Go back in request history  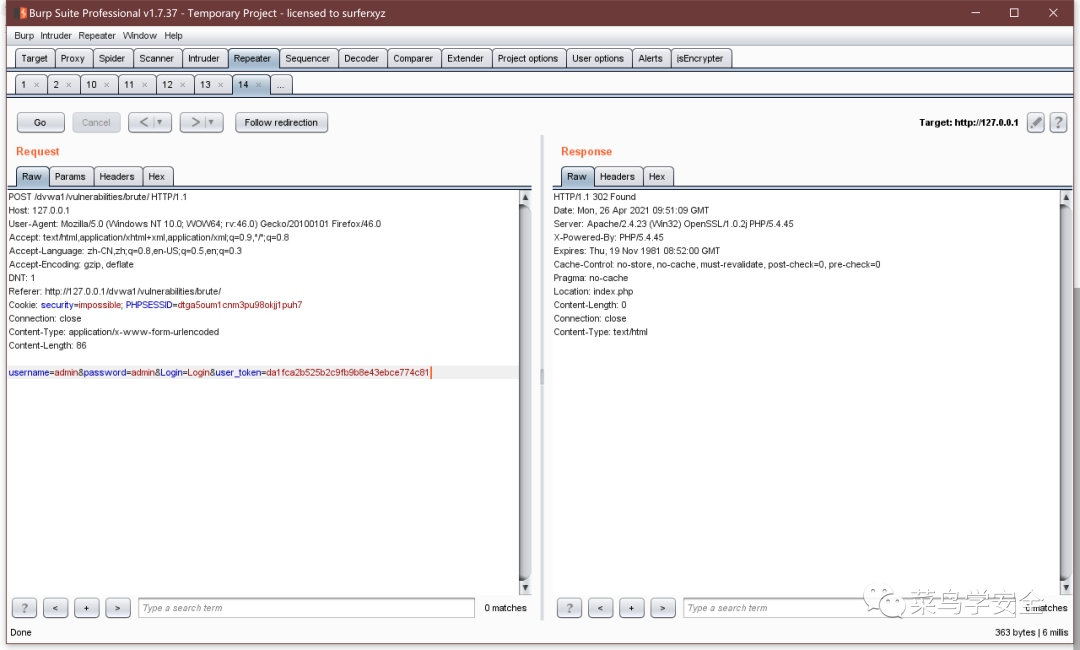(143, 123)
